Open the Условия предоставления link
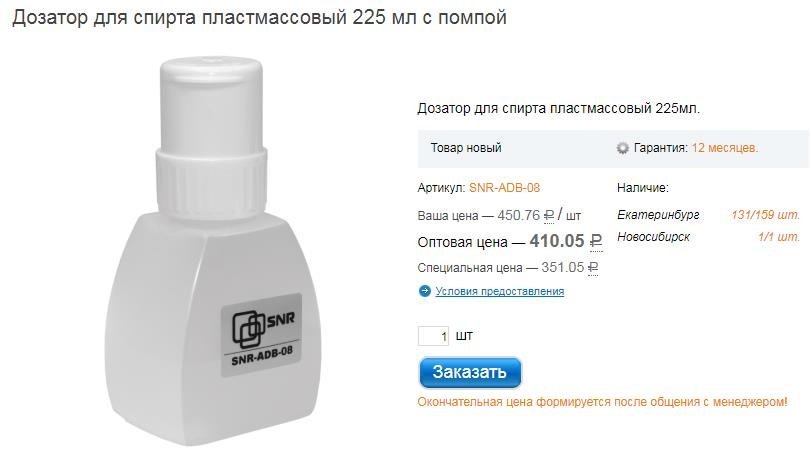 click(500, 291)
